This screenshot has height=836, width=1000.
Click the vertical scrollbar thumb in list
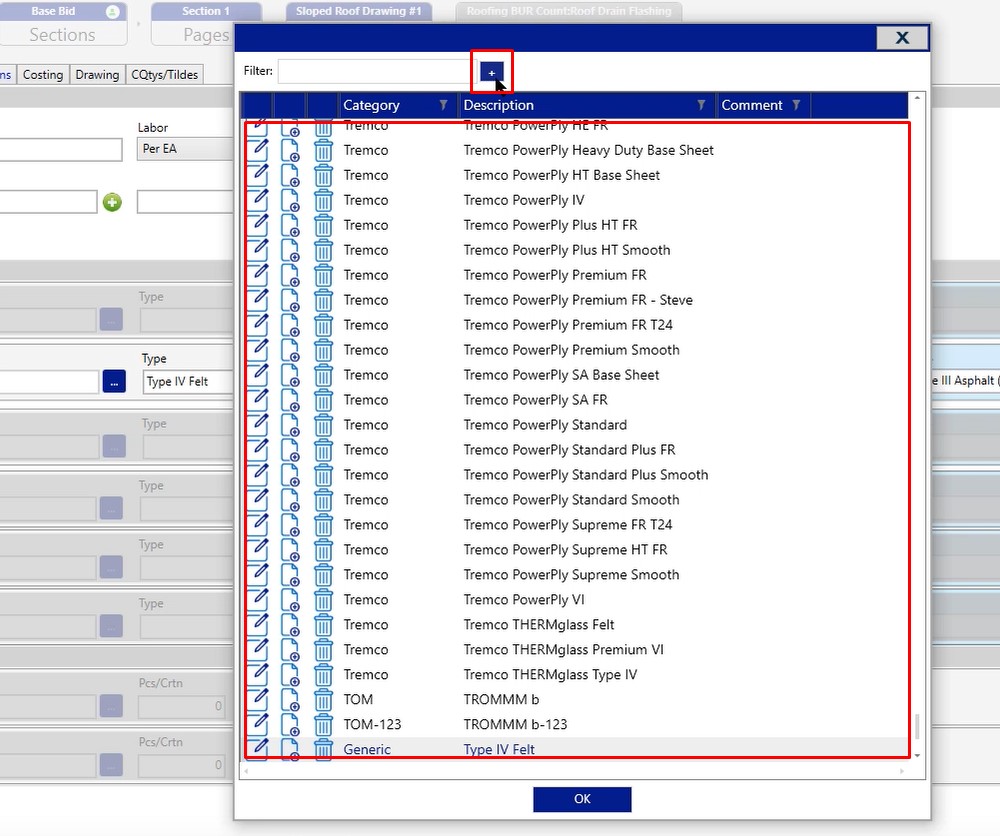917,726
